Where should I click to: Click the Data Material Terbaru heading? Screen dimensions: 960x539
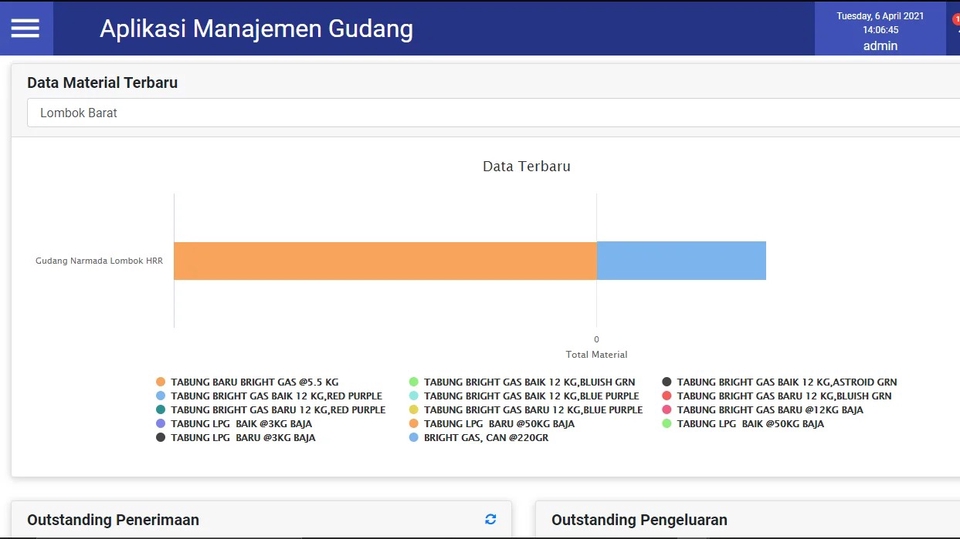[x=102, y=83]
